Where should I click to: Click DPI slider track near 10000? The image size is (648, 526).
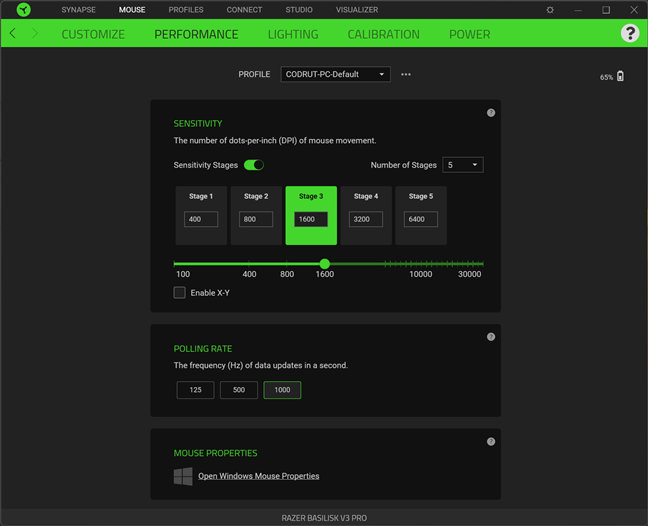click(421, 264)
